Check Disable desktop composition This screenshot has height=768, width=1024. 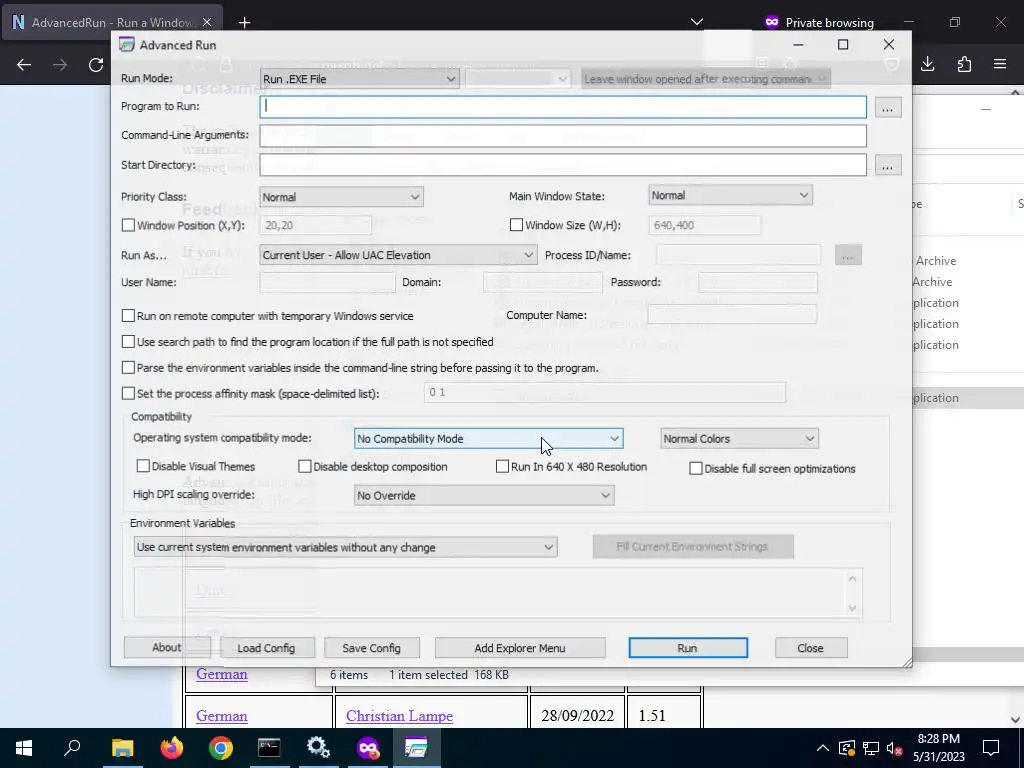(x=305, y=466)
